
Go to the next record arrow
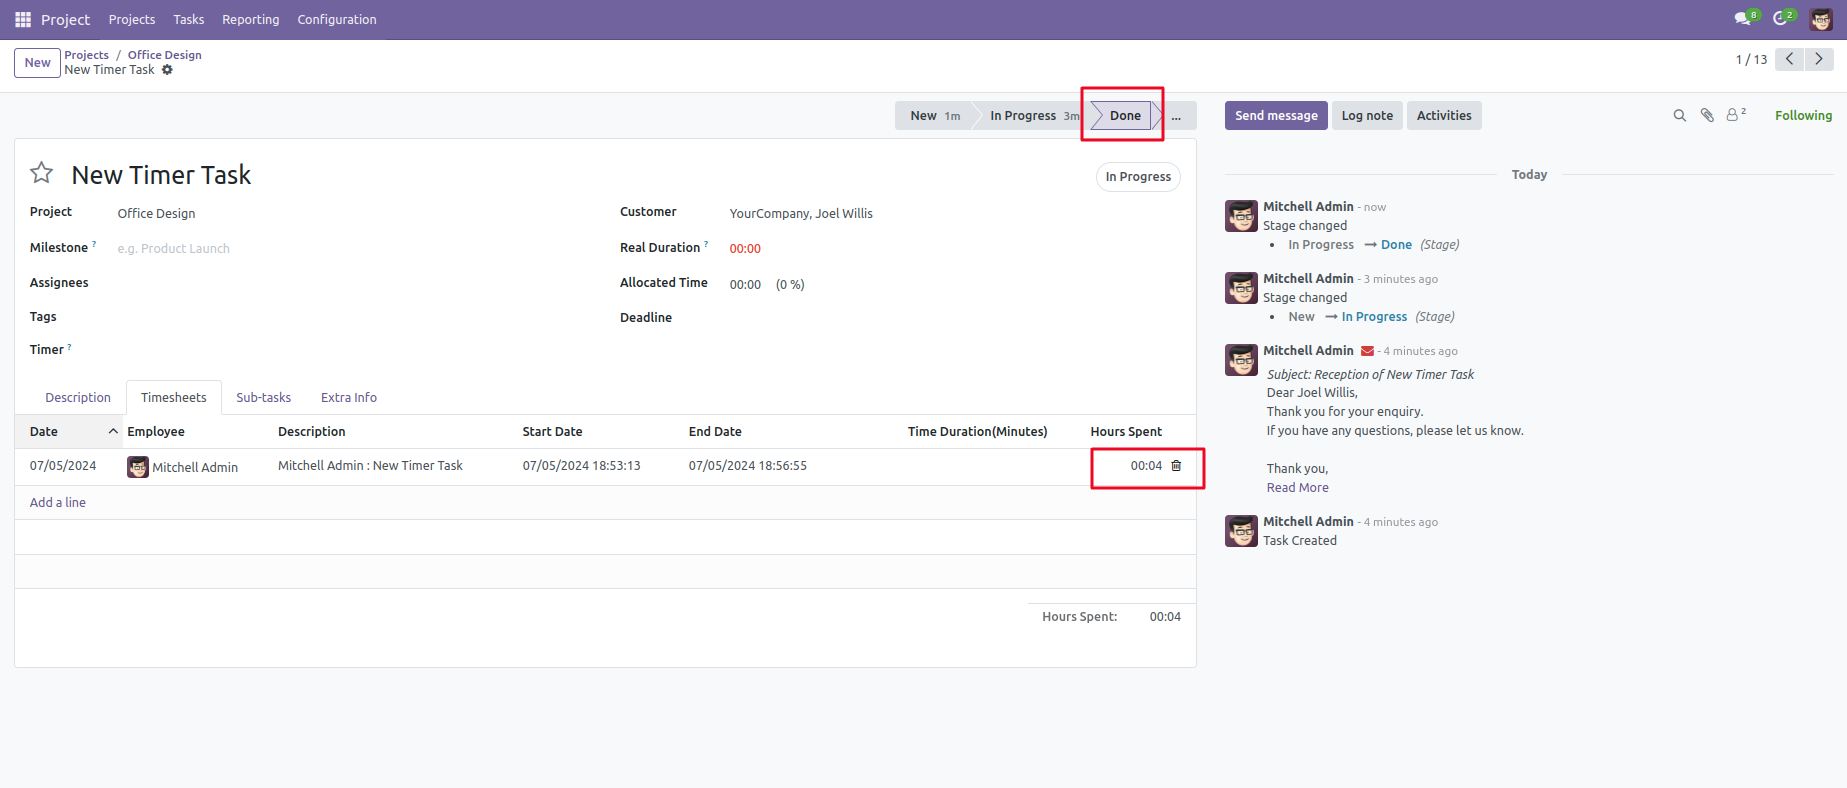click(x=1819, y=59)
